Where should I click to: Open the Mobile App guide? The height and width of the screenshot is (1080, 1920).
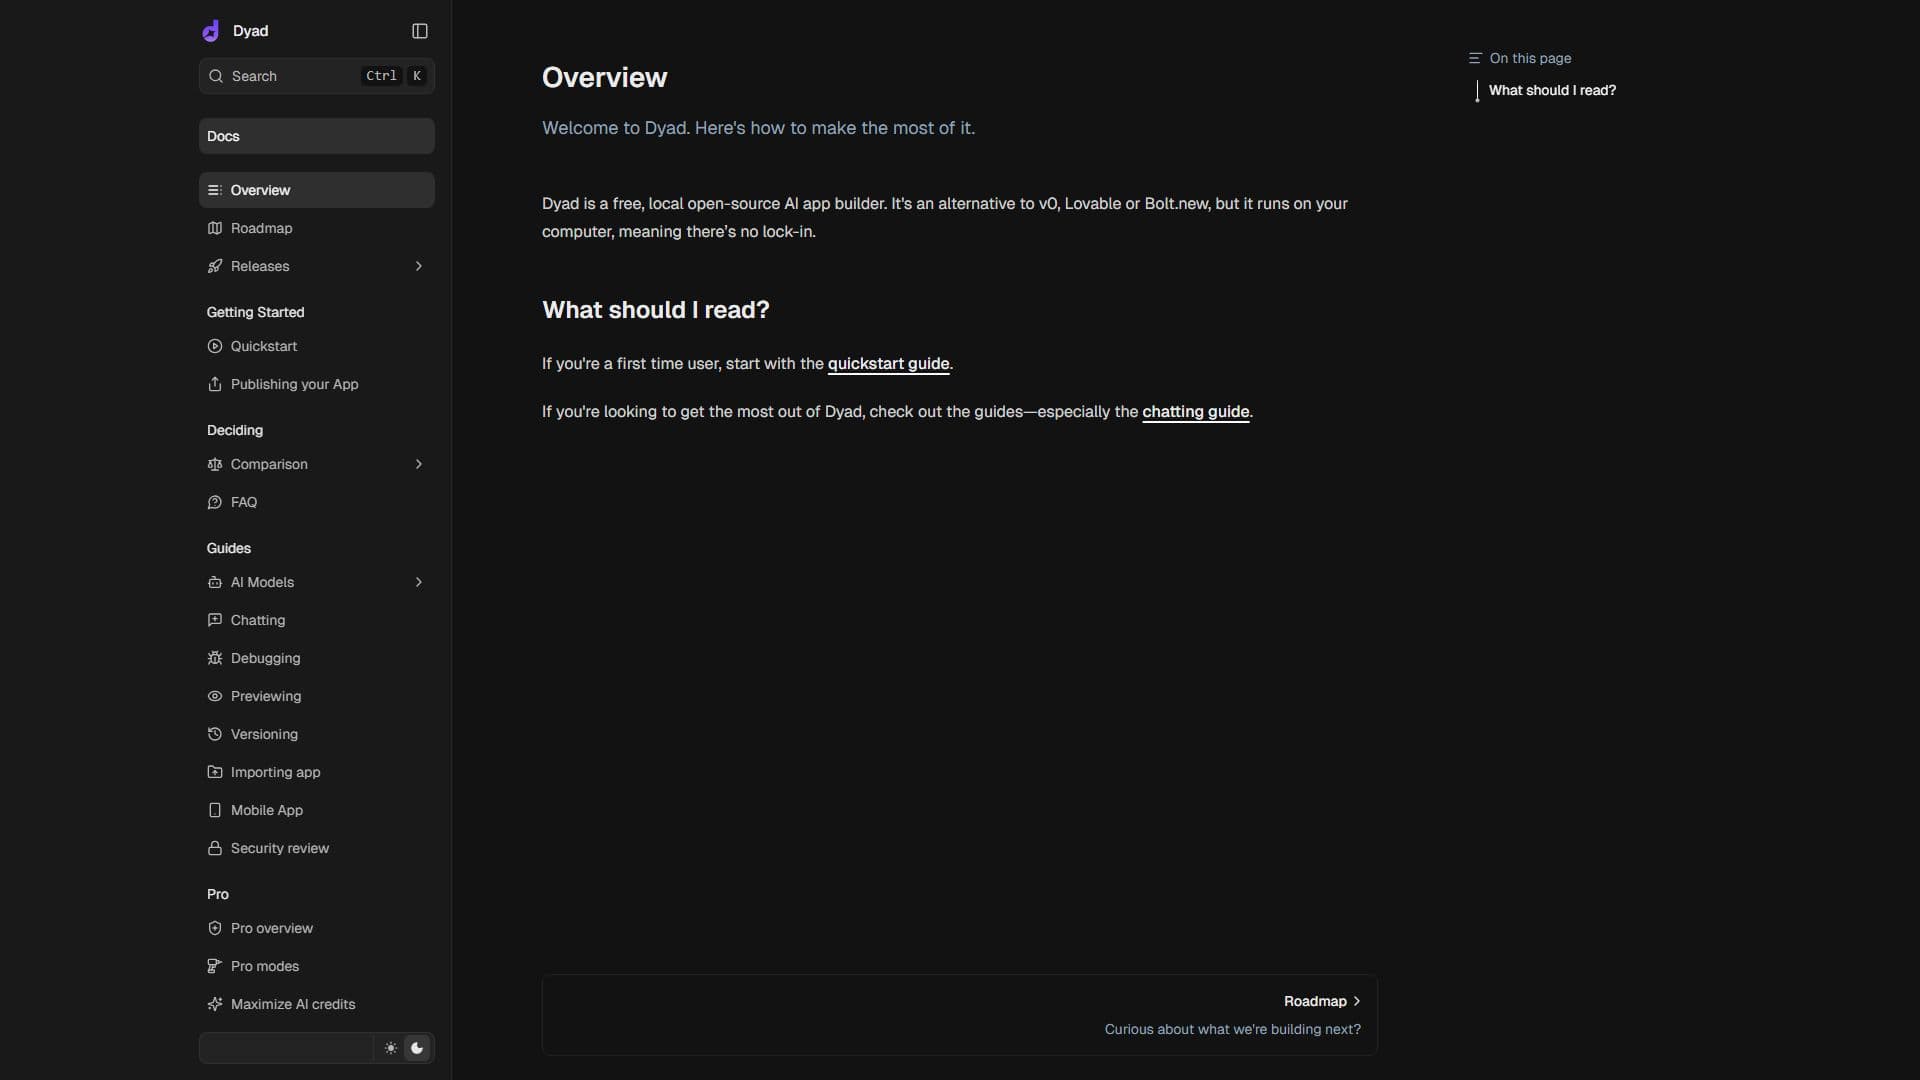[317, 810]
